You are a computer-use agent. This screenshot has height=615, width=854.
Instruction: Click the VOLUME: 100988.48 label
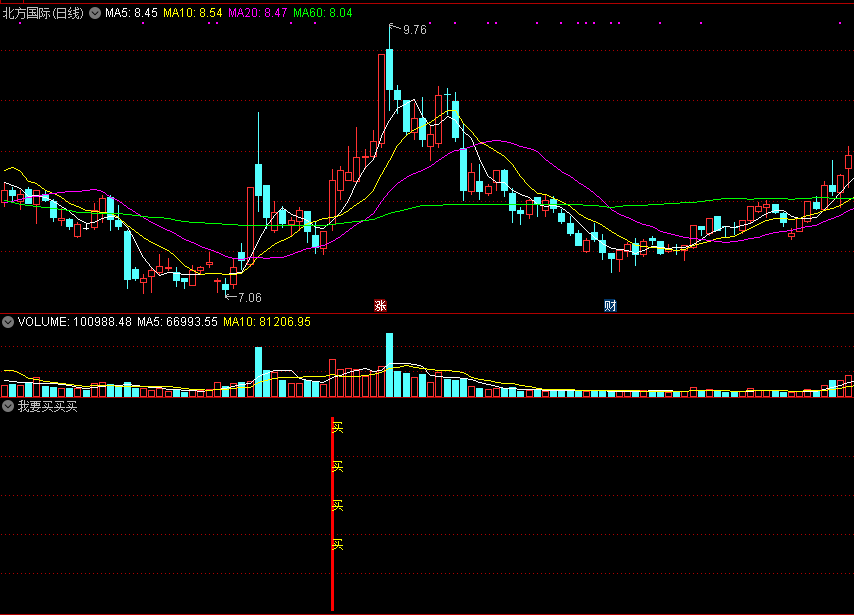point(75,322)
